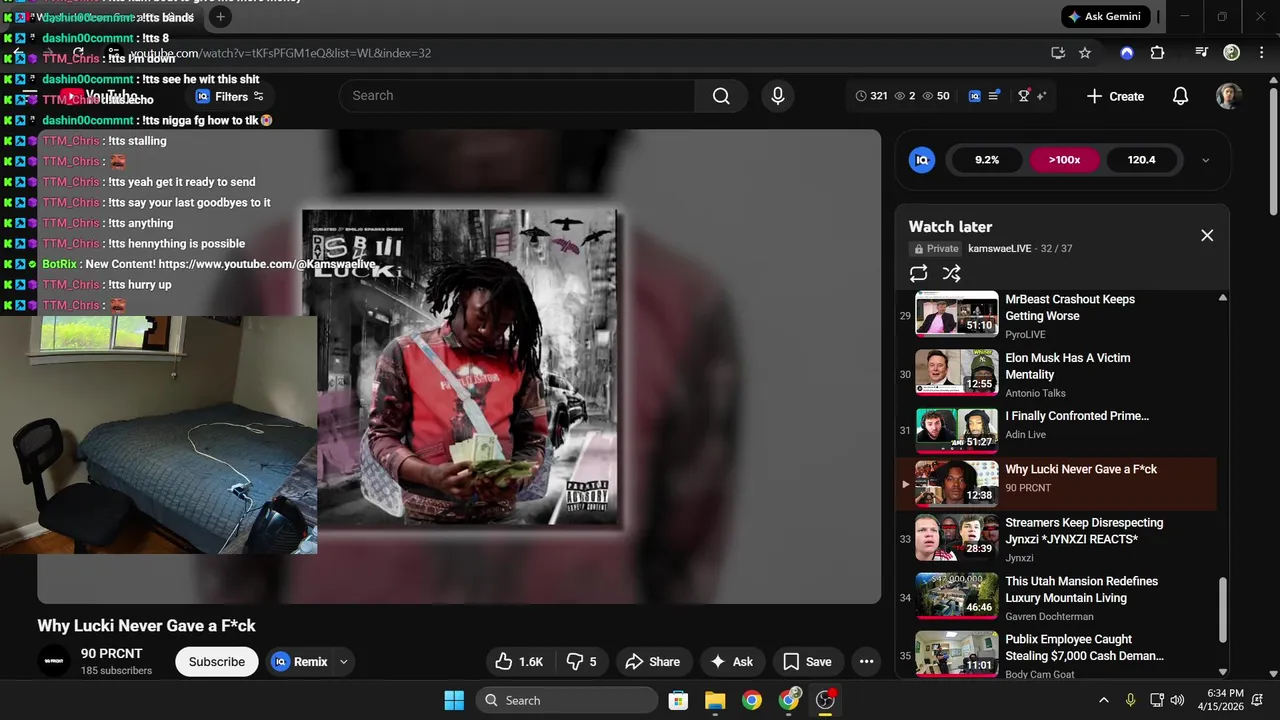Open the Remix dropdown arrow
1280x720 pixels.
tap(344, 661)
